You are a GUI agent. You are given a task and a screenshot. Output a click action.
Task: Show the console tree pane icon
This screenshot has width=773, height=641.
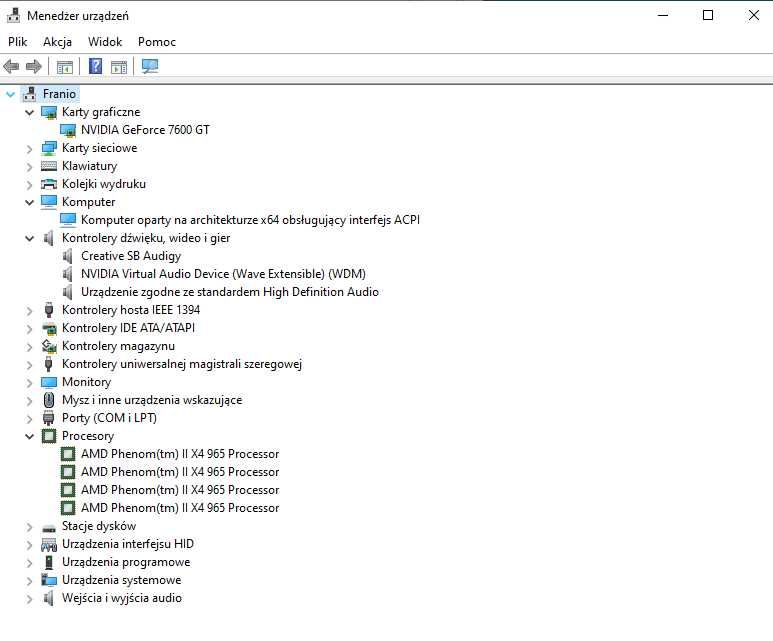pyautogui.click(x=65, y=67)
